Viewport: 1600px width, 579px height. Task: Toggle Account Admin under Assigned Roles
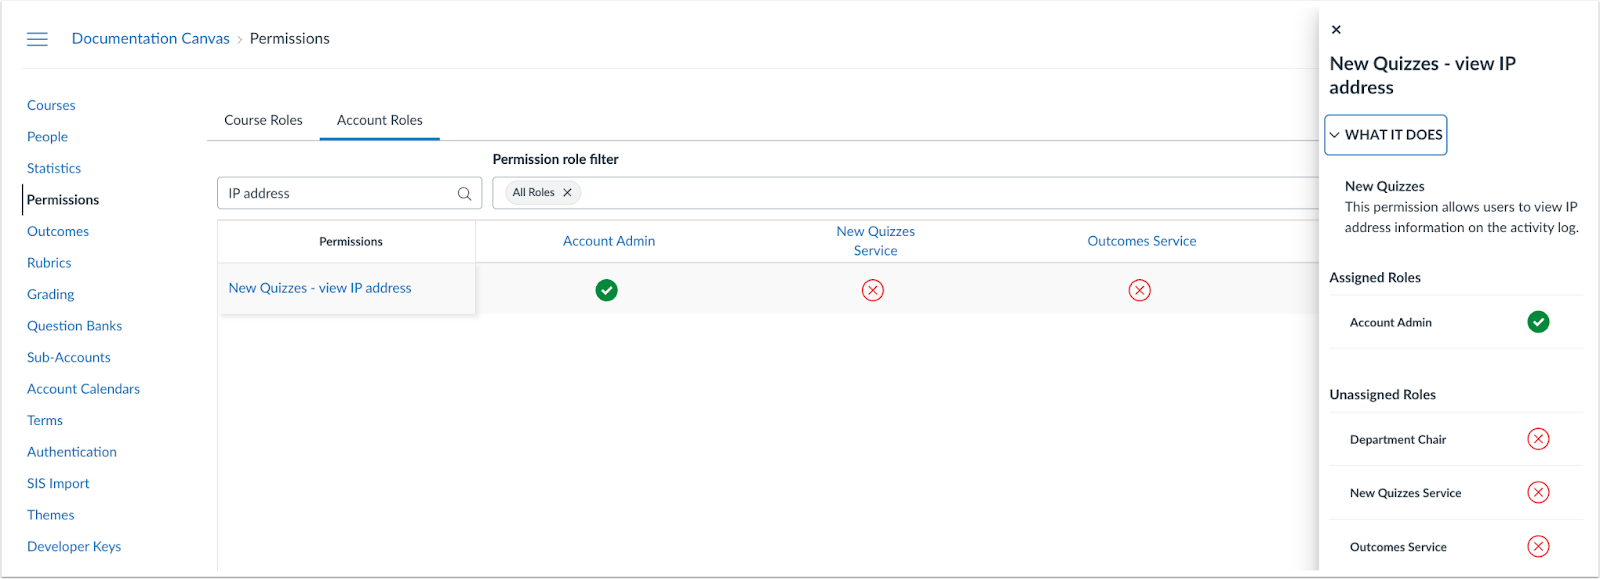click(x=1539, y=322)
